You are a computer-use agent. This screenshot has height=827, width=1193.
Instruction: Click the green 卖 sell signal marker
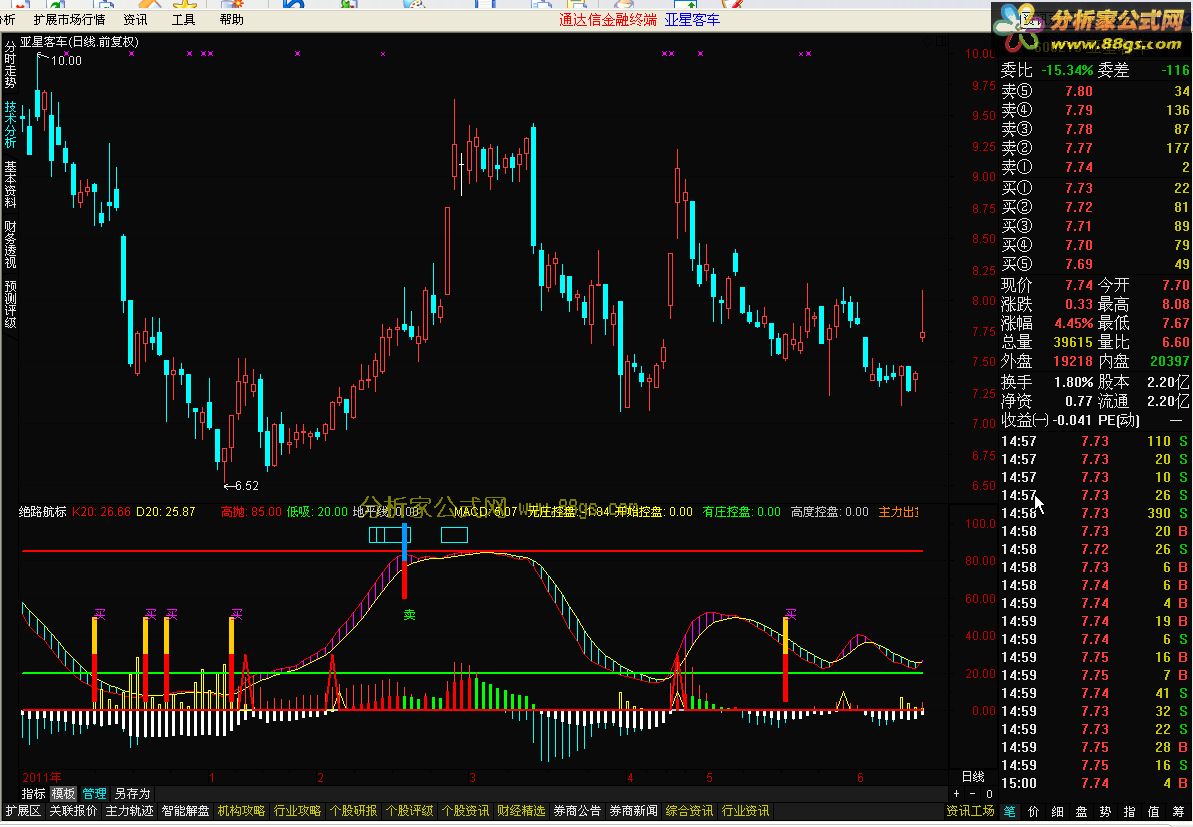coord(409,614)
